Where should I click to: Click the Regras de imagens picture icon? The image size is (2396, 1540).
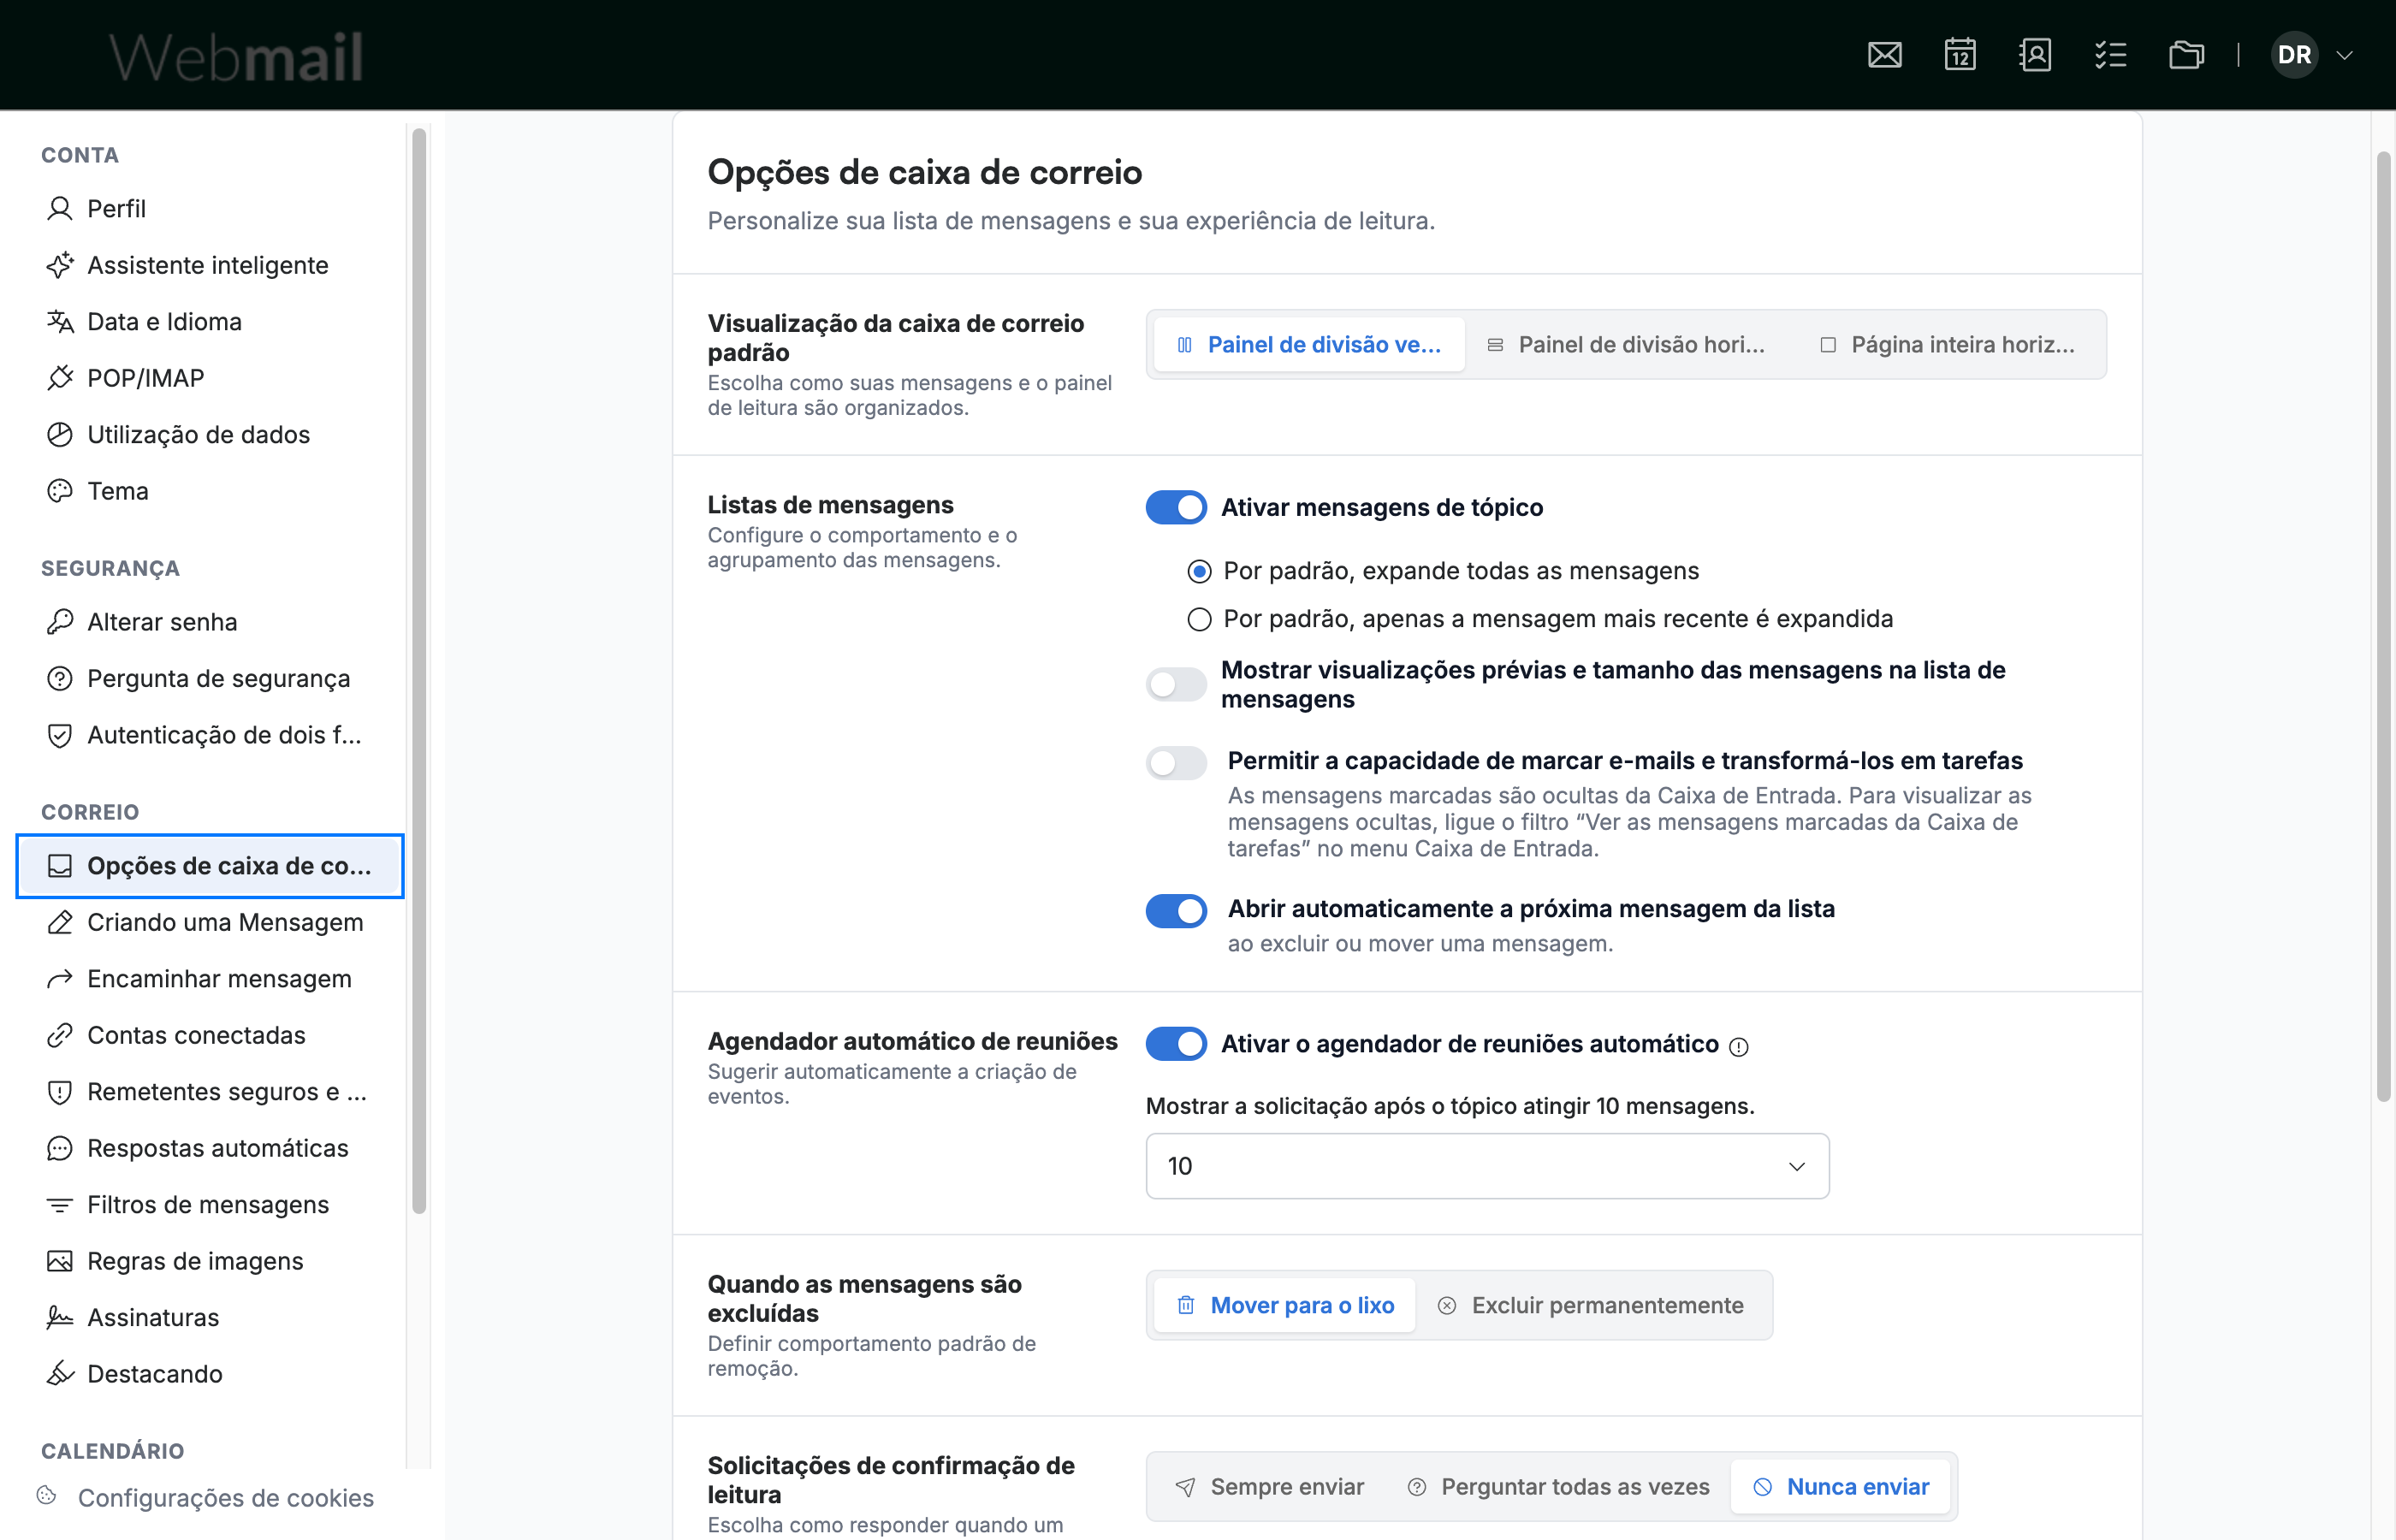pyautogui.click(x=60, y=1261)
